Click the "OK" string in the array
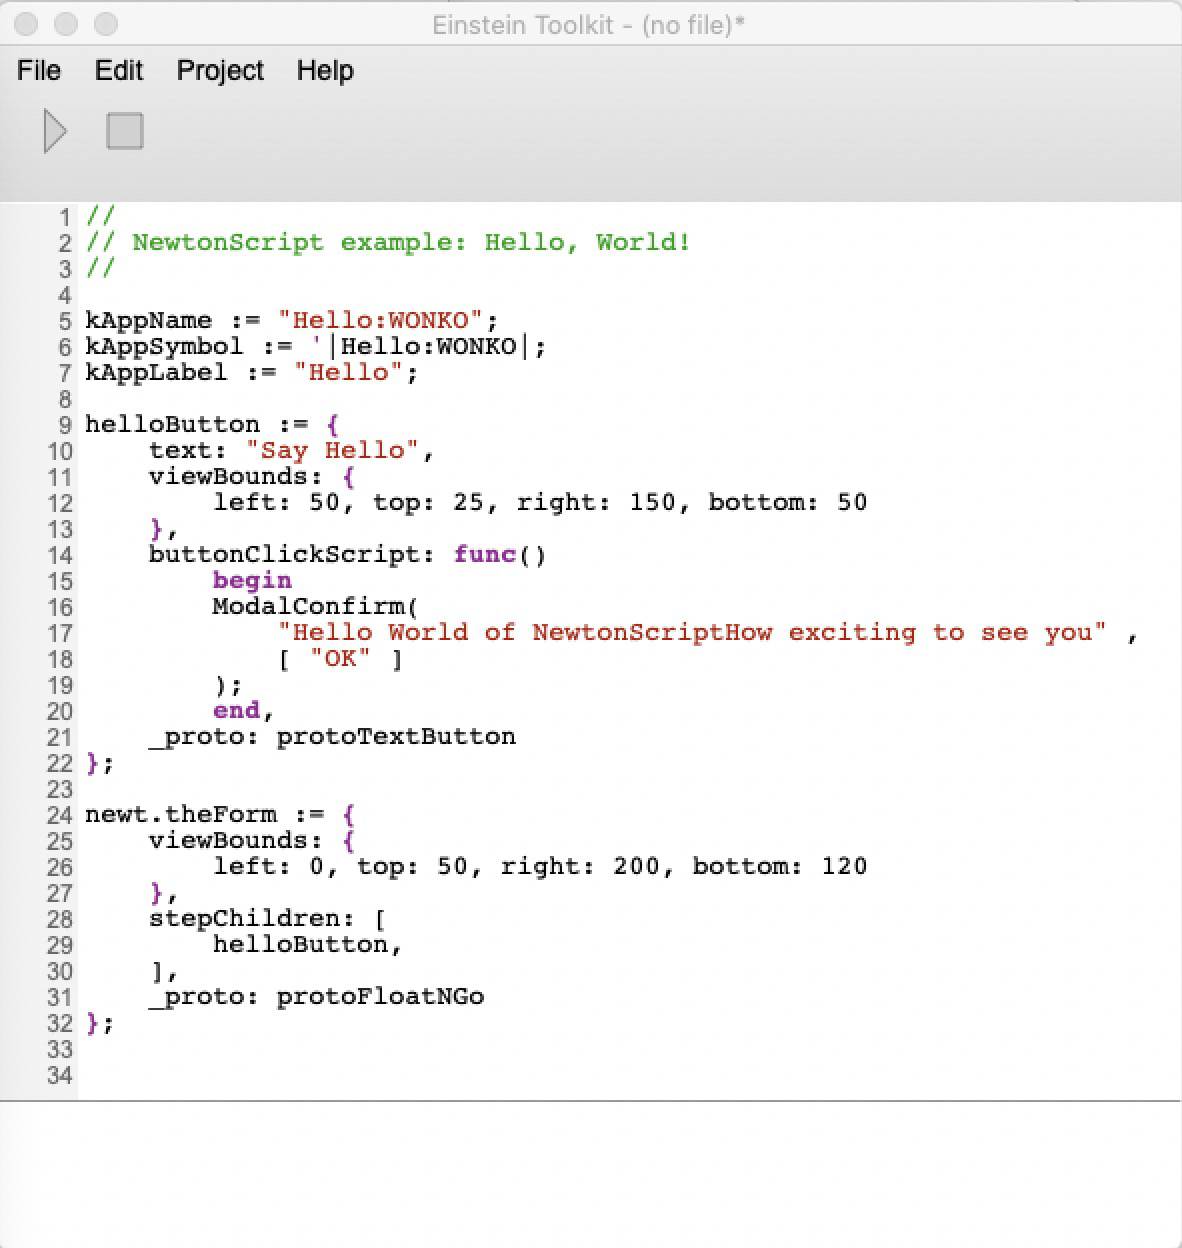 click(x=340, y=659)
